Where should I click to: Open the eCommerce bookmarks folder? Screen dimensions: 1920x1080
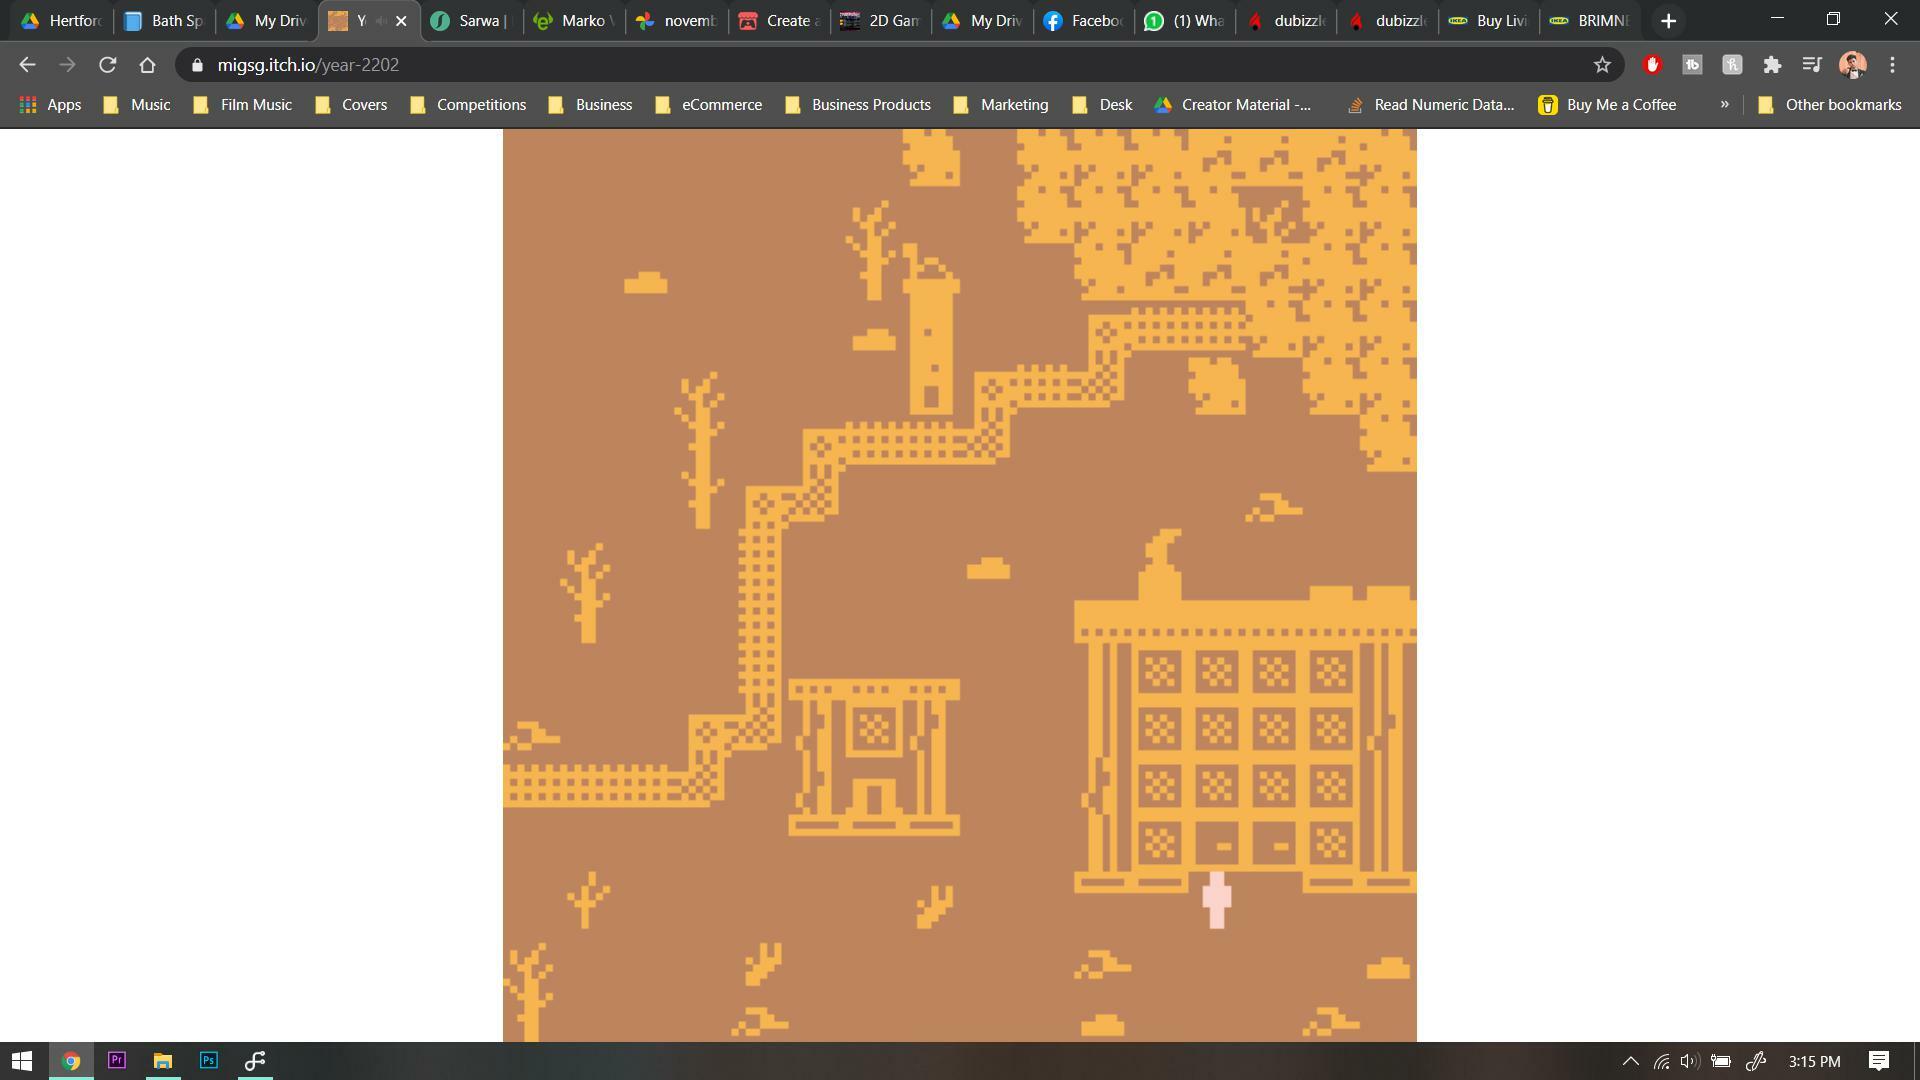coord(708,105)
